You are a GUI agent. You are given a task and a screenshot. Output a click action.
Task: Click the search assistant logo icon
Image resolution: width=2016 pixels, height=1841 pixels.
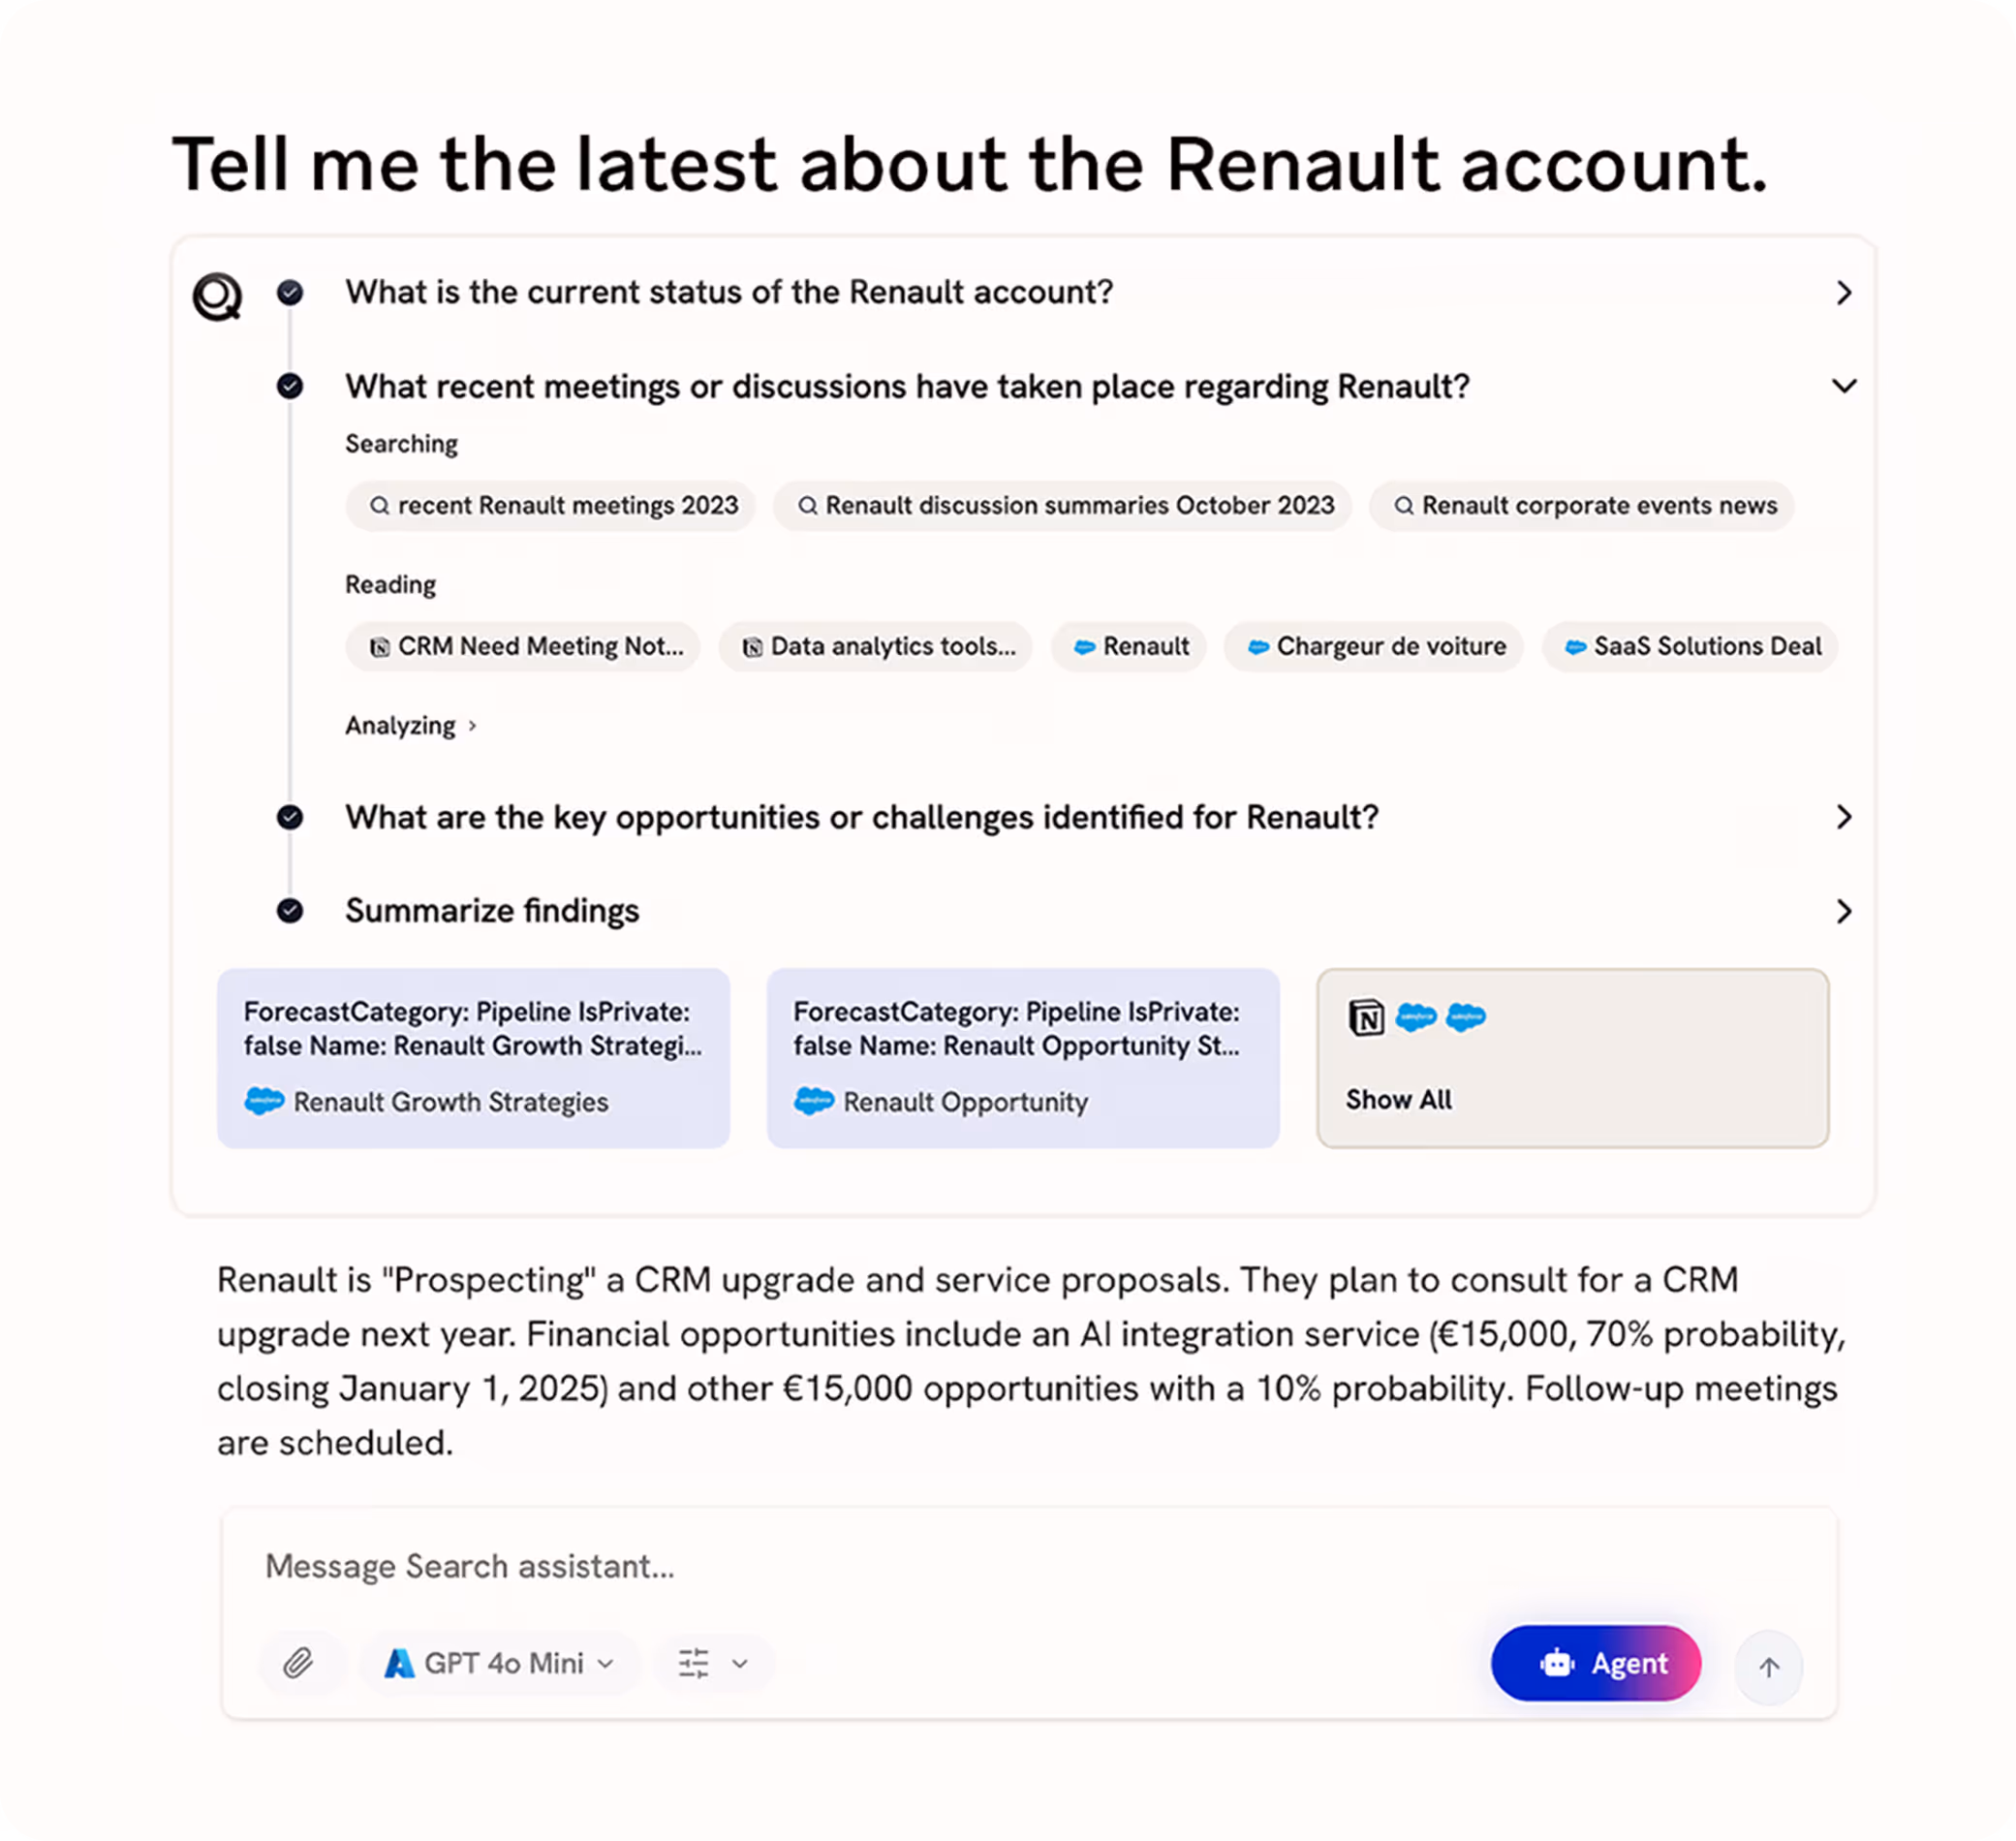(x=217, y=295)
